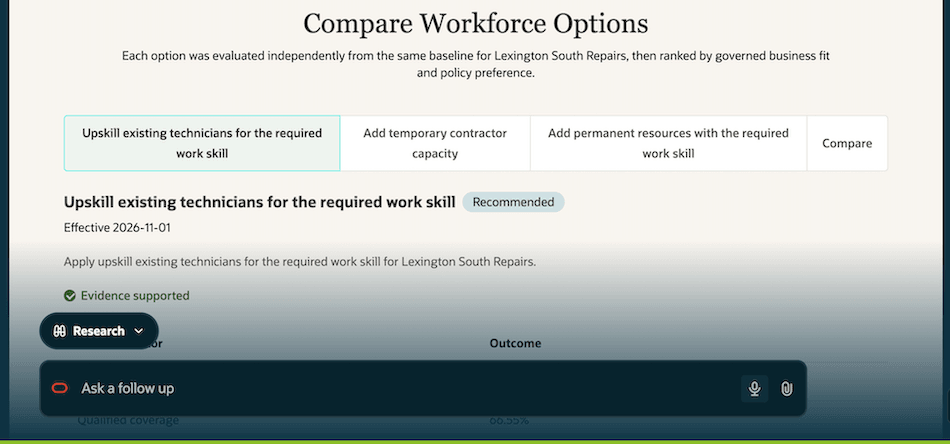Click the Outcome column header
The height and width of the screenshot is (444, 950).
click(x=515, y=343)
